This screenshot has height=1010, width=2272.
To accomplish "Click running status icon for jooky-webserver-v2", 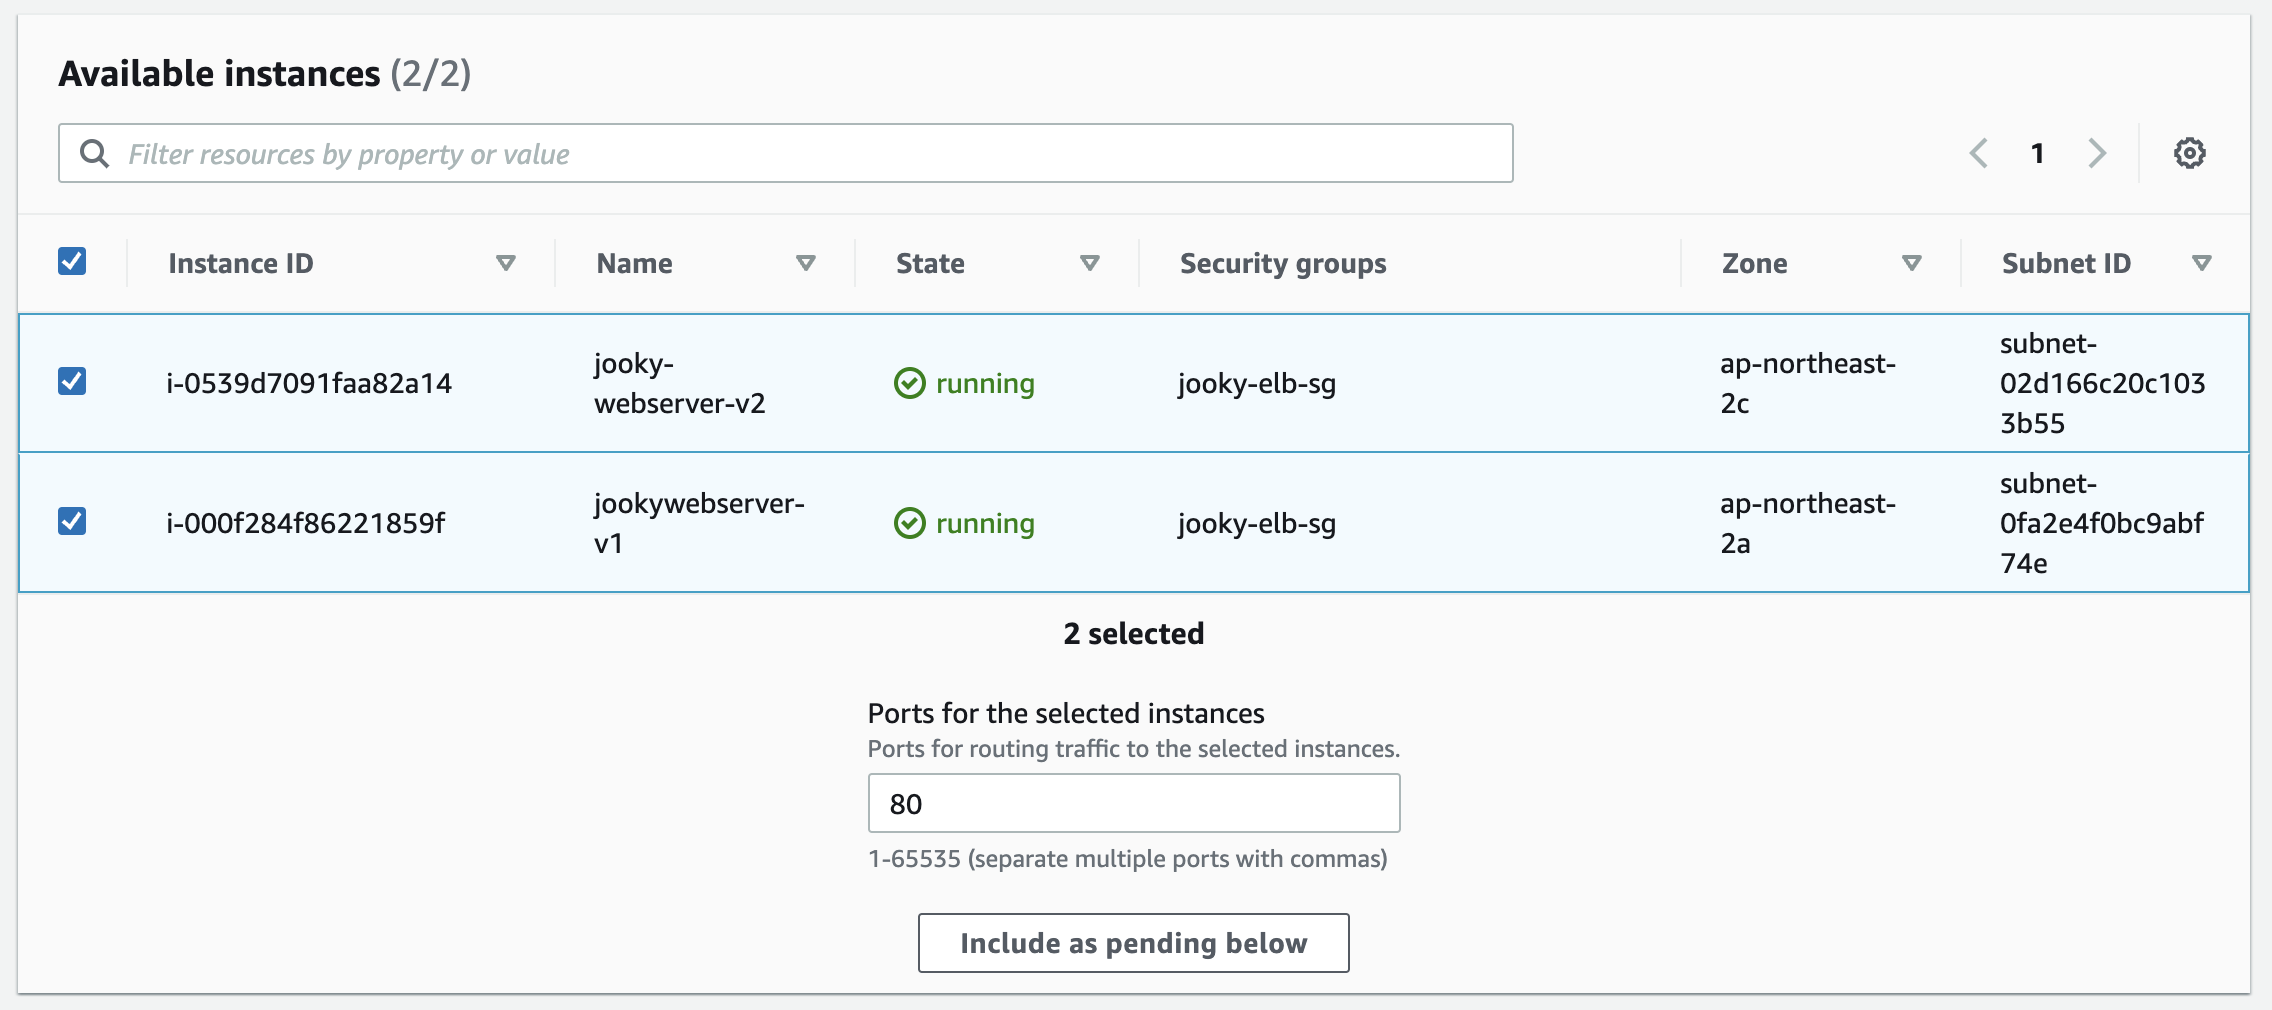I will 909,383.
